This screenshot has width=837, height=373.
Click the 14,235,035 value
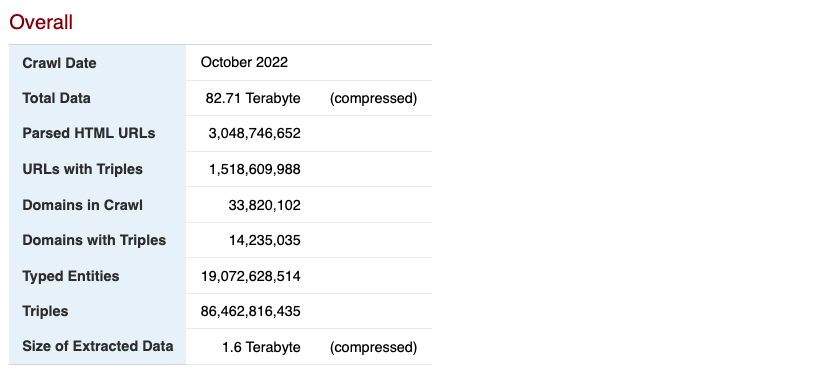pos(265,240)
